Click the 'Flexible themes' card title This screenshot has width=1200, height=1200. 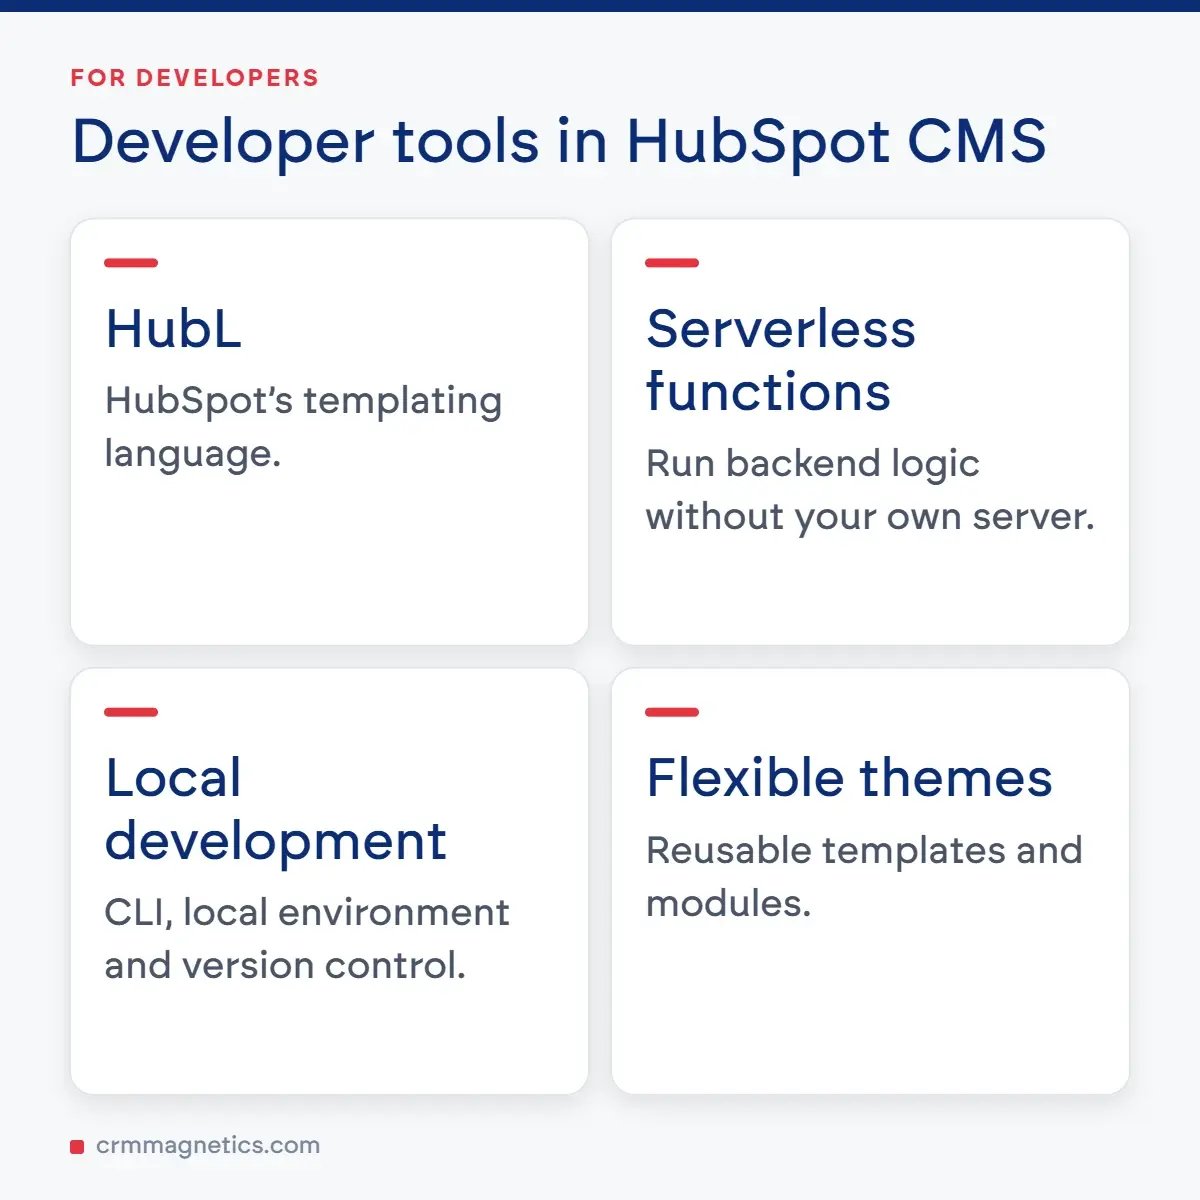click(x=849, y=778)
